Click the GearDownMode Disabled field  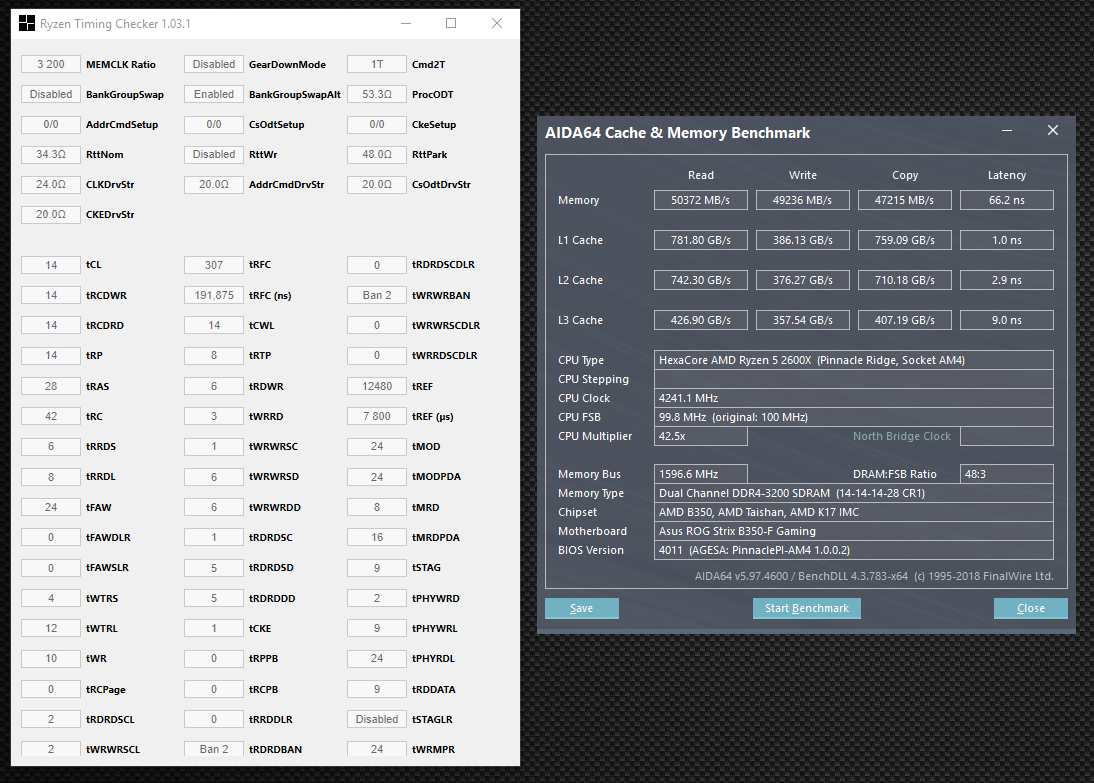pos(214,64)
